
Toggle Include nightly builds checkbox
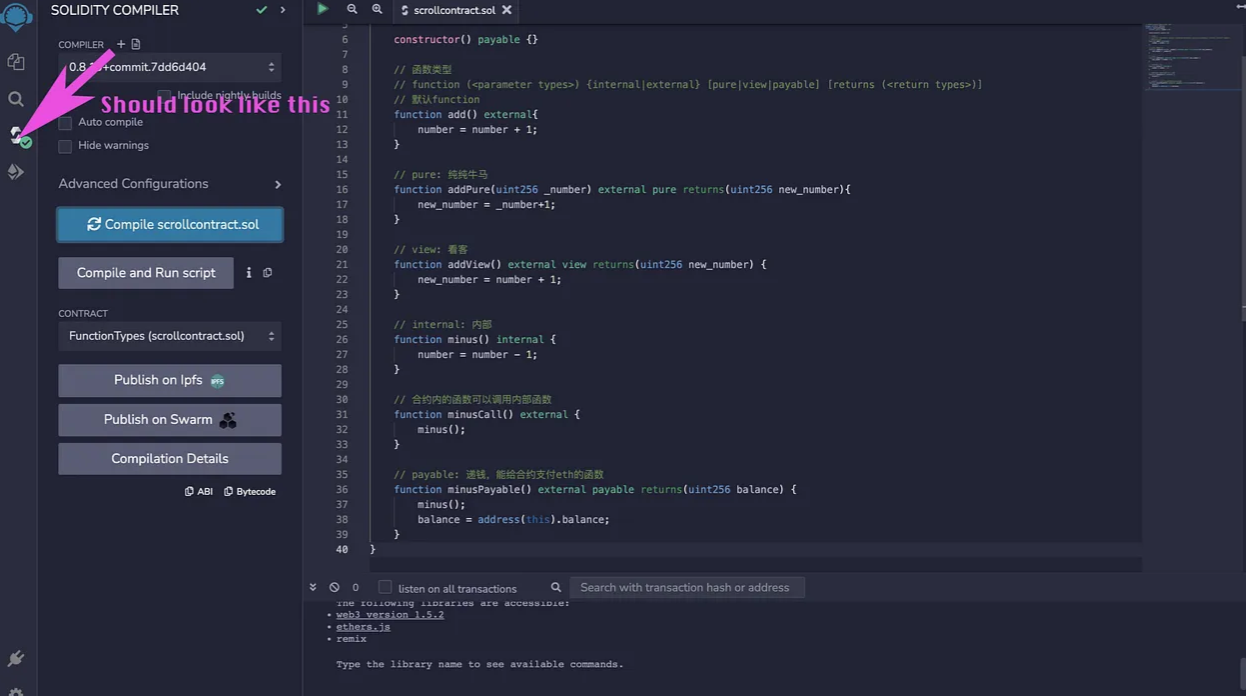[x=164, y=96]
